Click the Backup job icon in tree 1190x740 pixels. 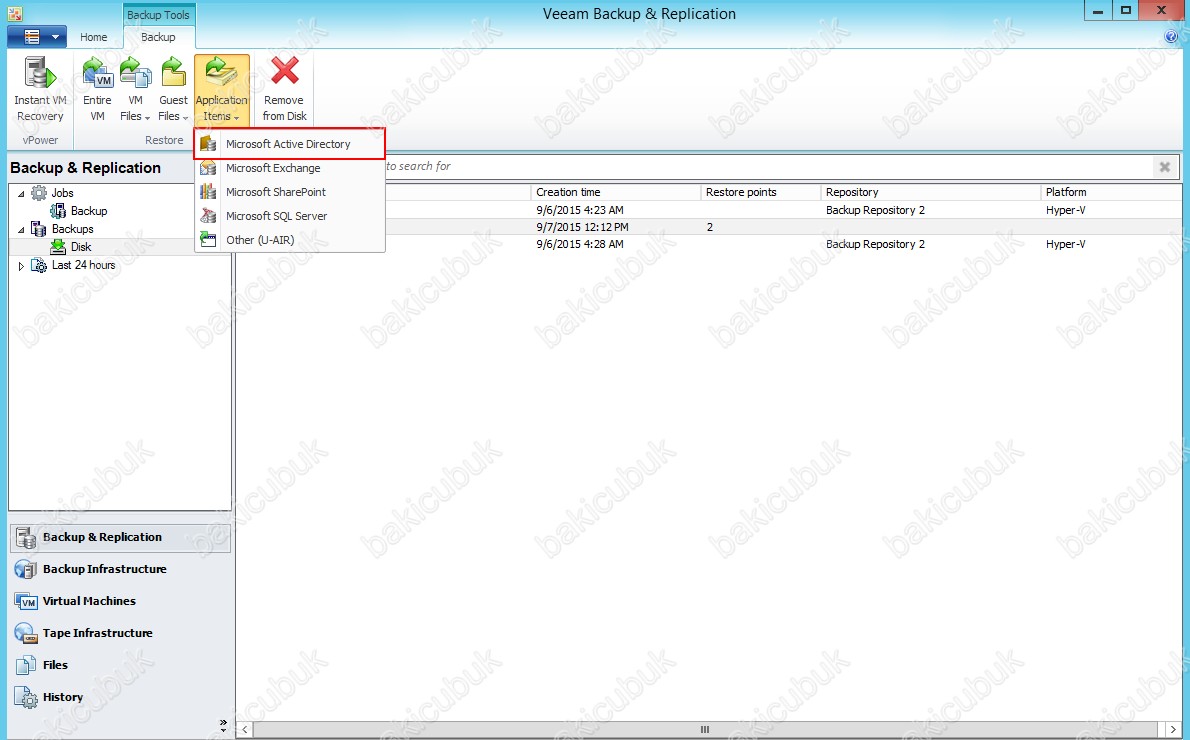pos(58,211)
